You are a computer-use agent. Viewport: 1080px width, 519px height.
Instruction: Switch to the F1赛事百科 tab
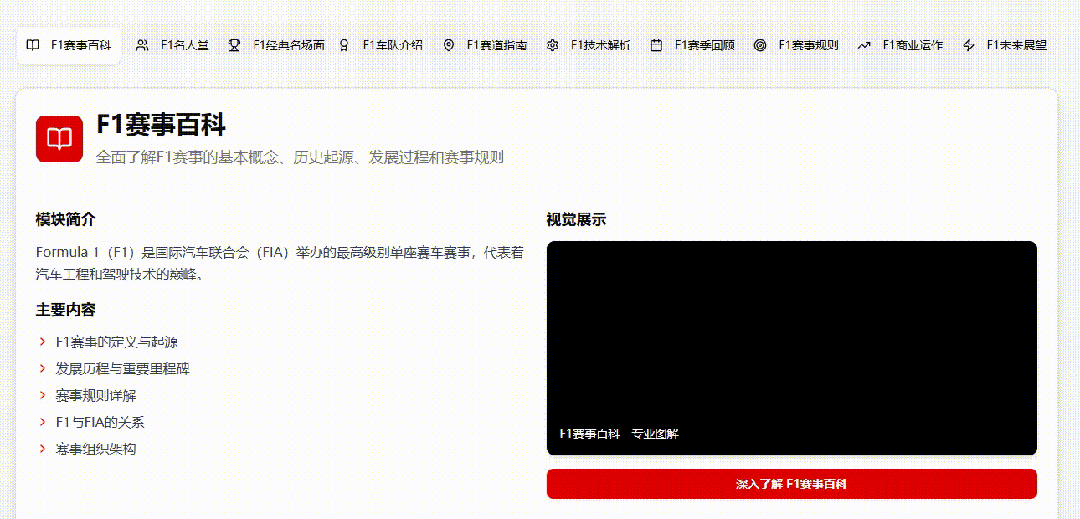pyautogui.click(x=69, y=45)
